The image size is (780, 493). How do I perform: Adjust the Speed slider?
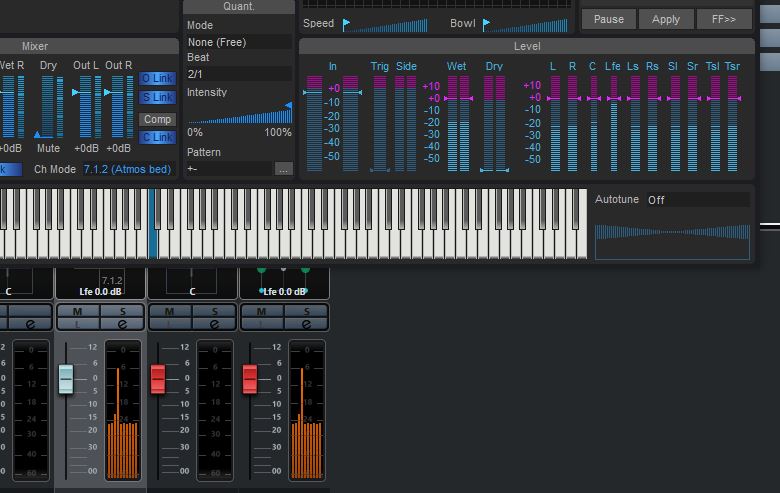[x=386, y=25]
